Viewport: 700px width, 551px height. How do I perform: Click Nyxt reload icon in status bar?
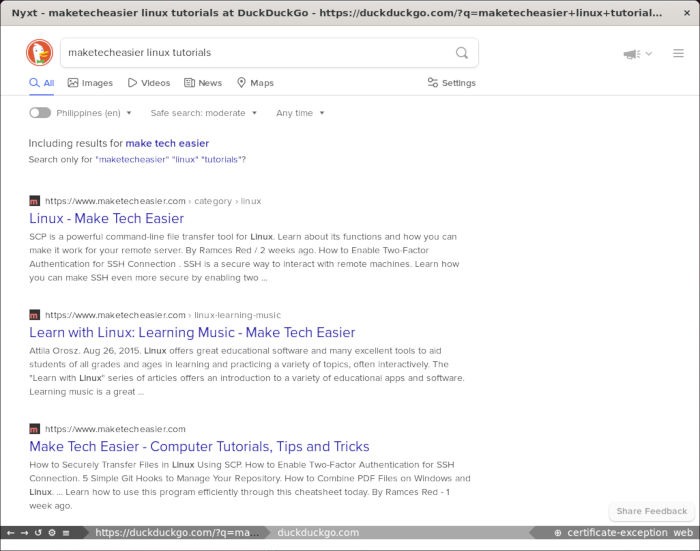tap(38, 532)
